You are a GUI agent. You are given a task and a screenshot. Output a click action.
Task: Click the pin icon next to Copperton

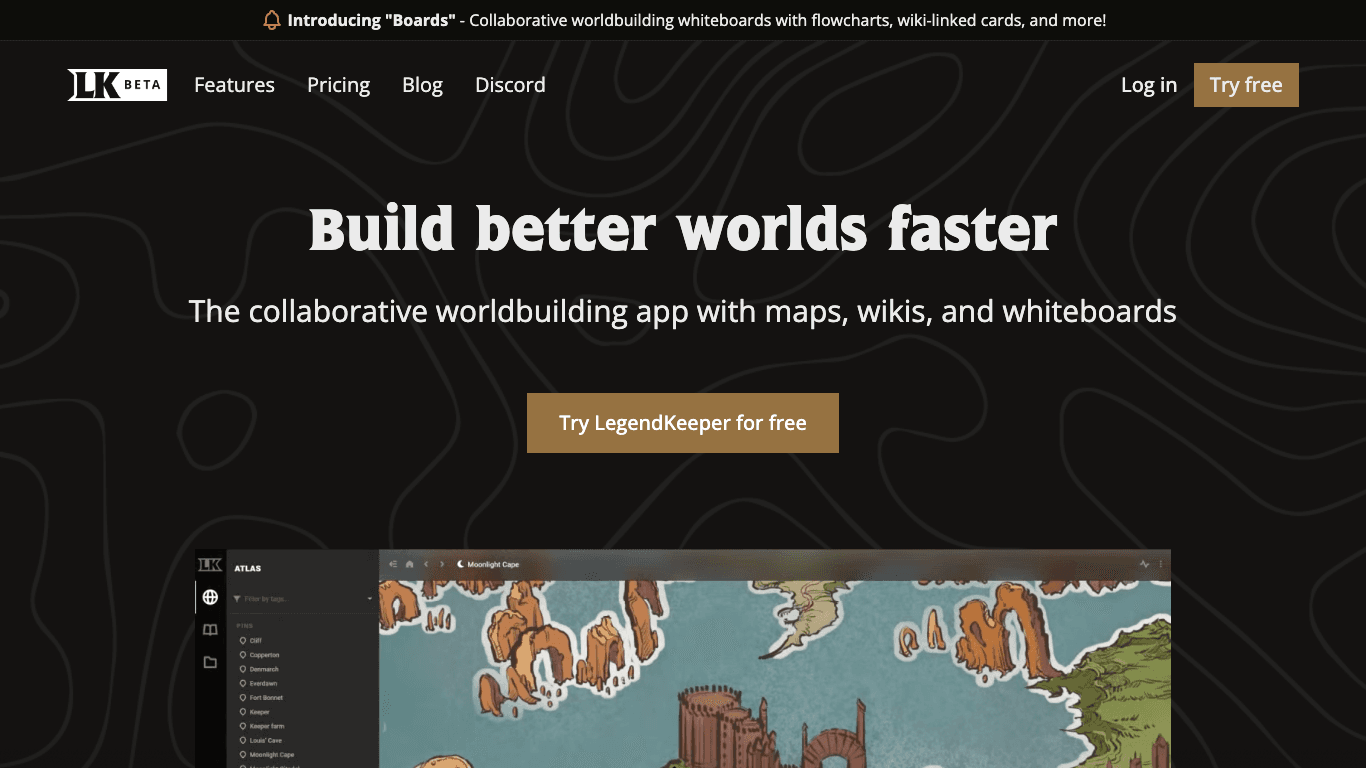pos(242,655)
